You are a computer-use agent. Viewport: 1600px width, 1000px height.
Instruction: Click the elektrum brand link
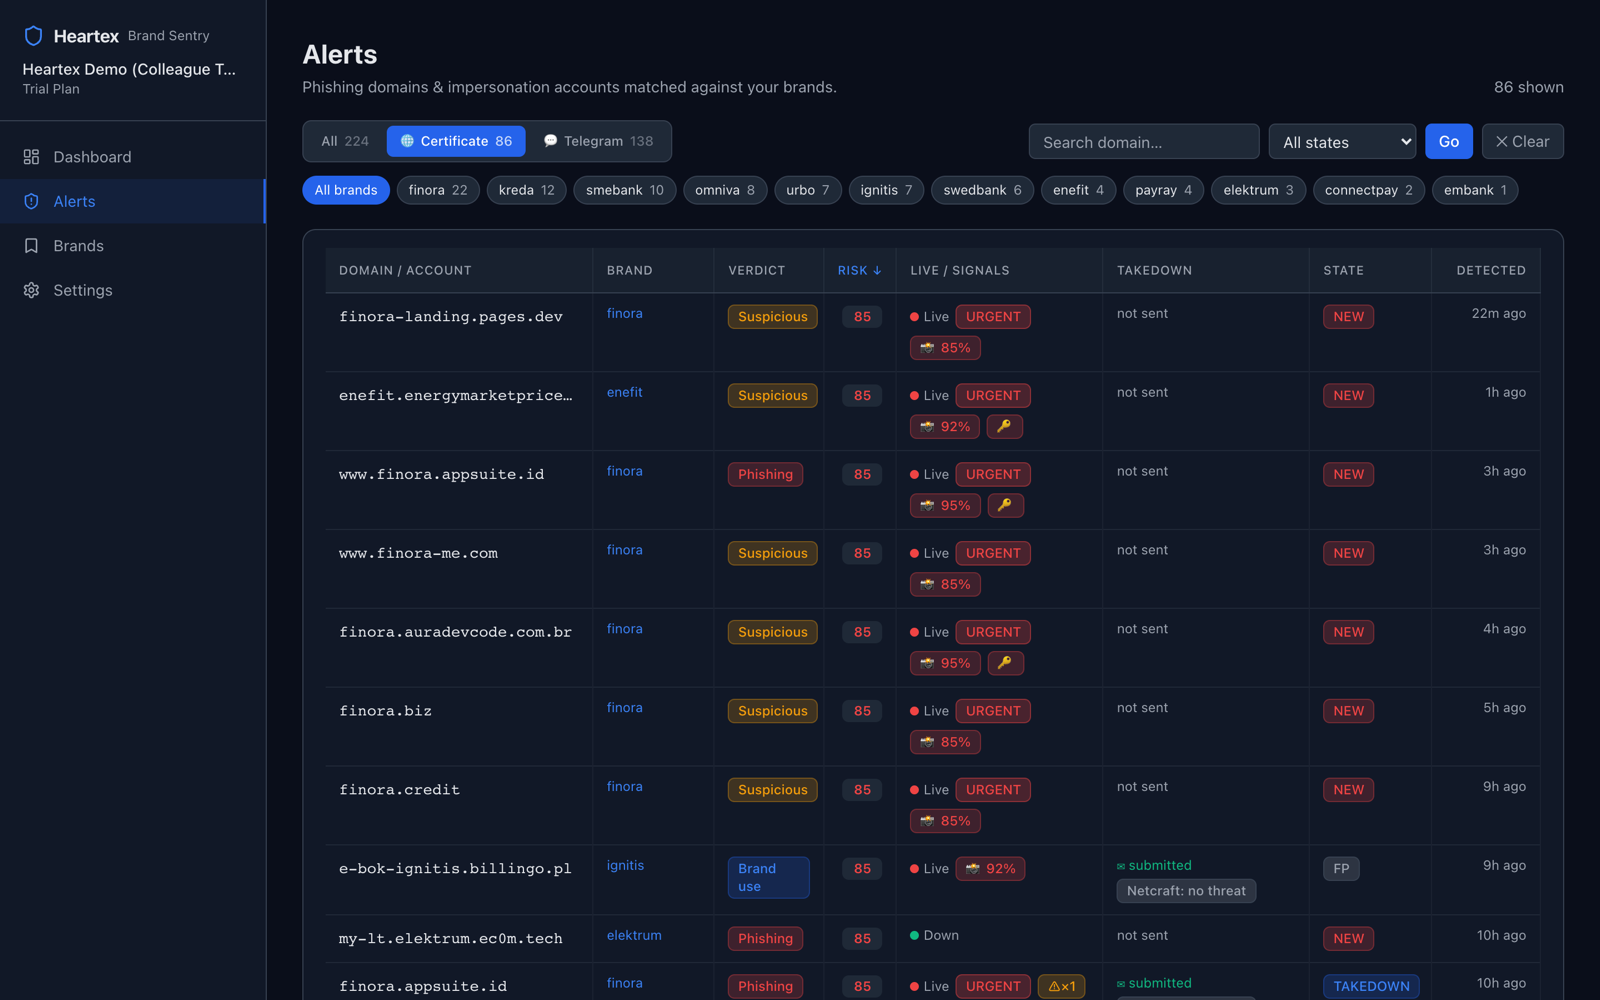pos(634,936)
